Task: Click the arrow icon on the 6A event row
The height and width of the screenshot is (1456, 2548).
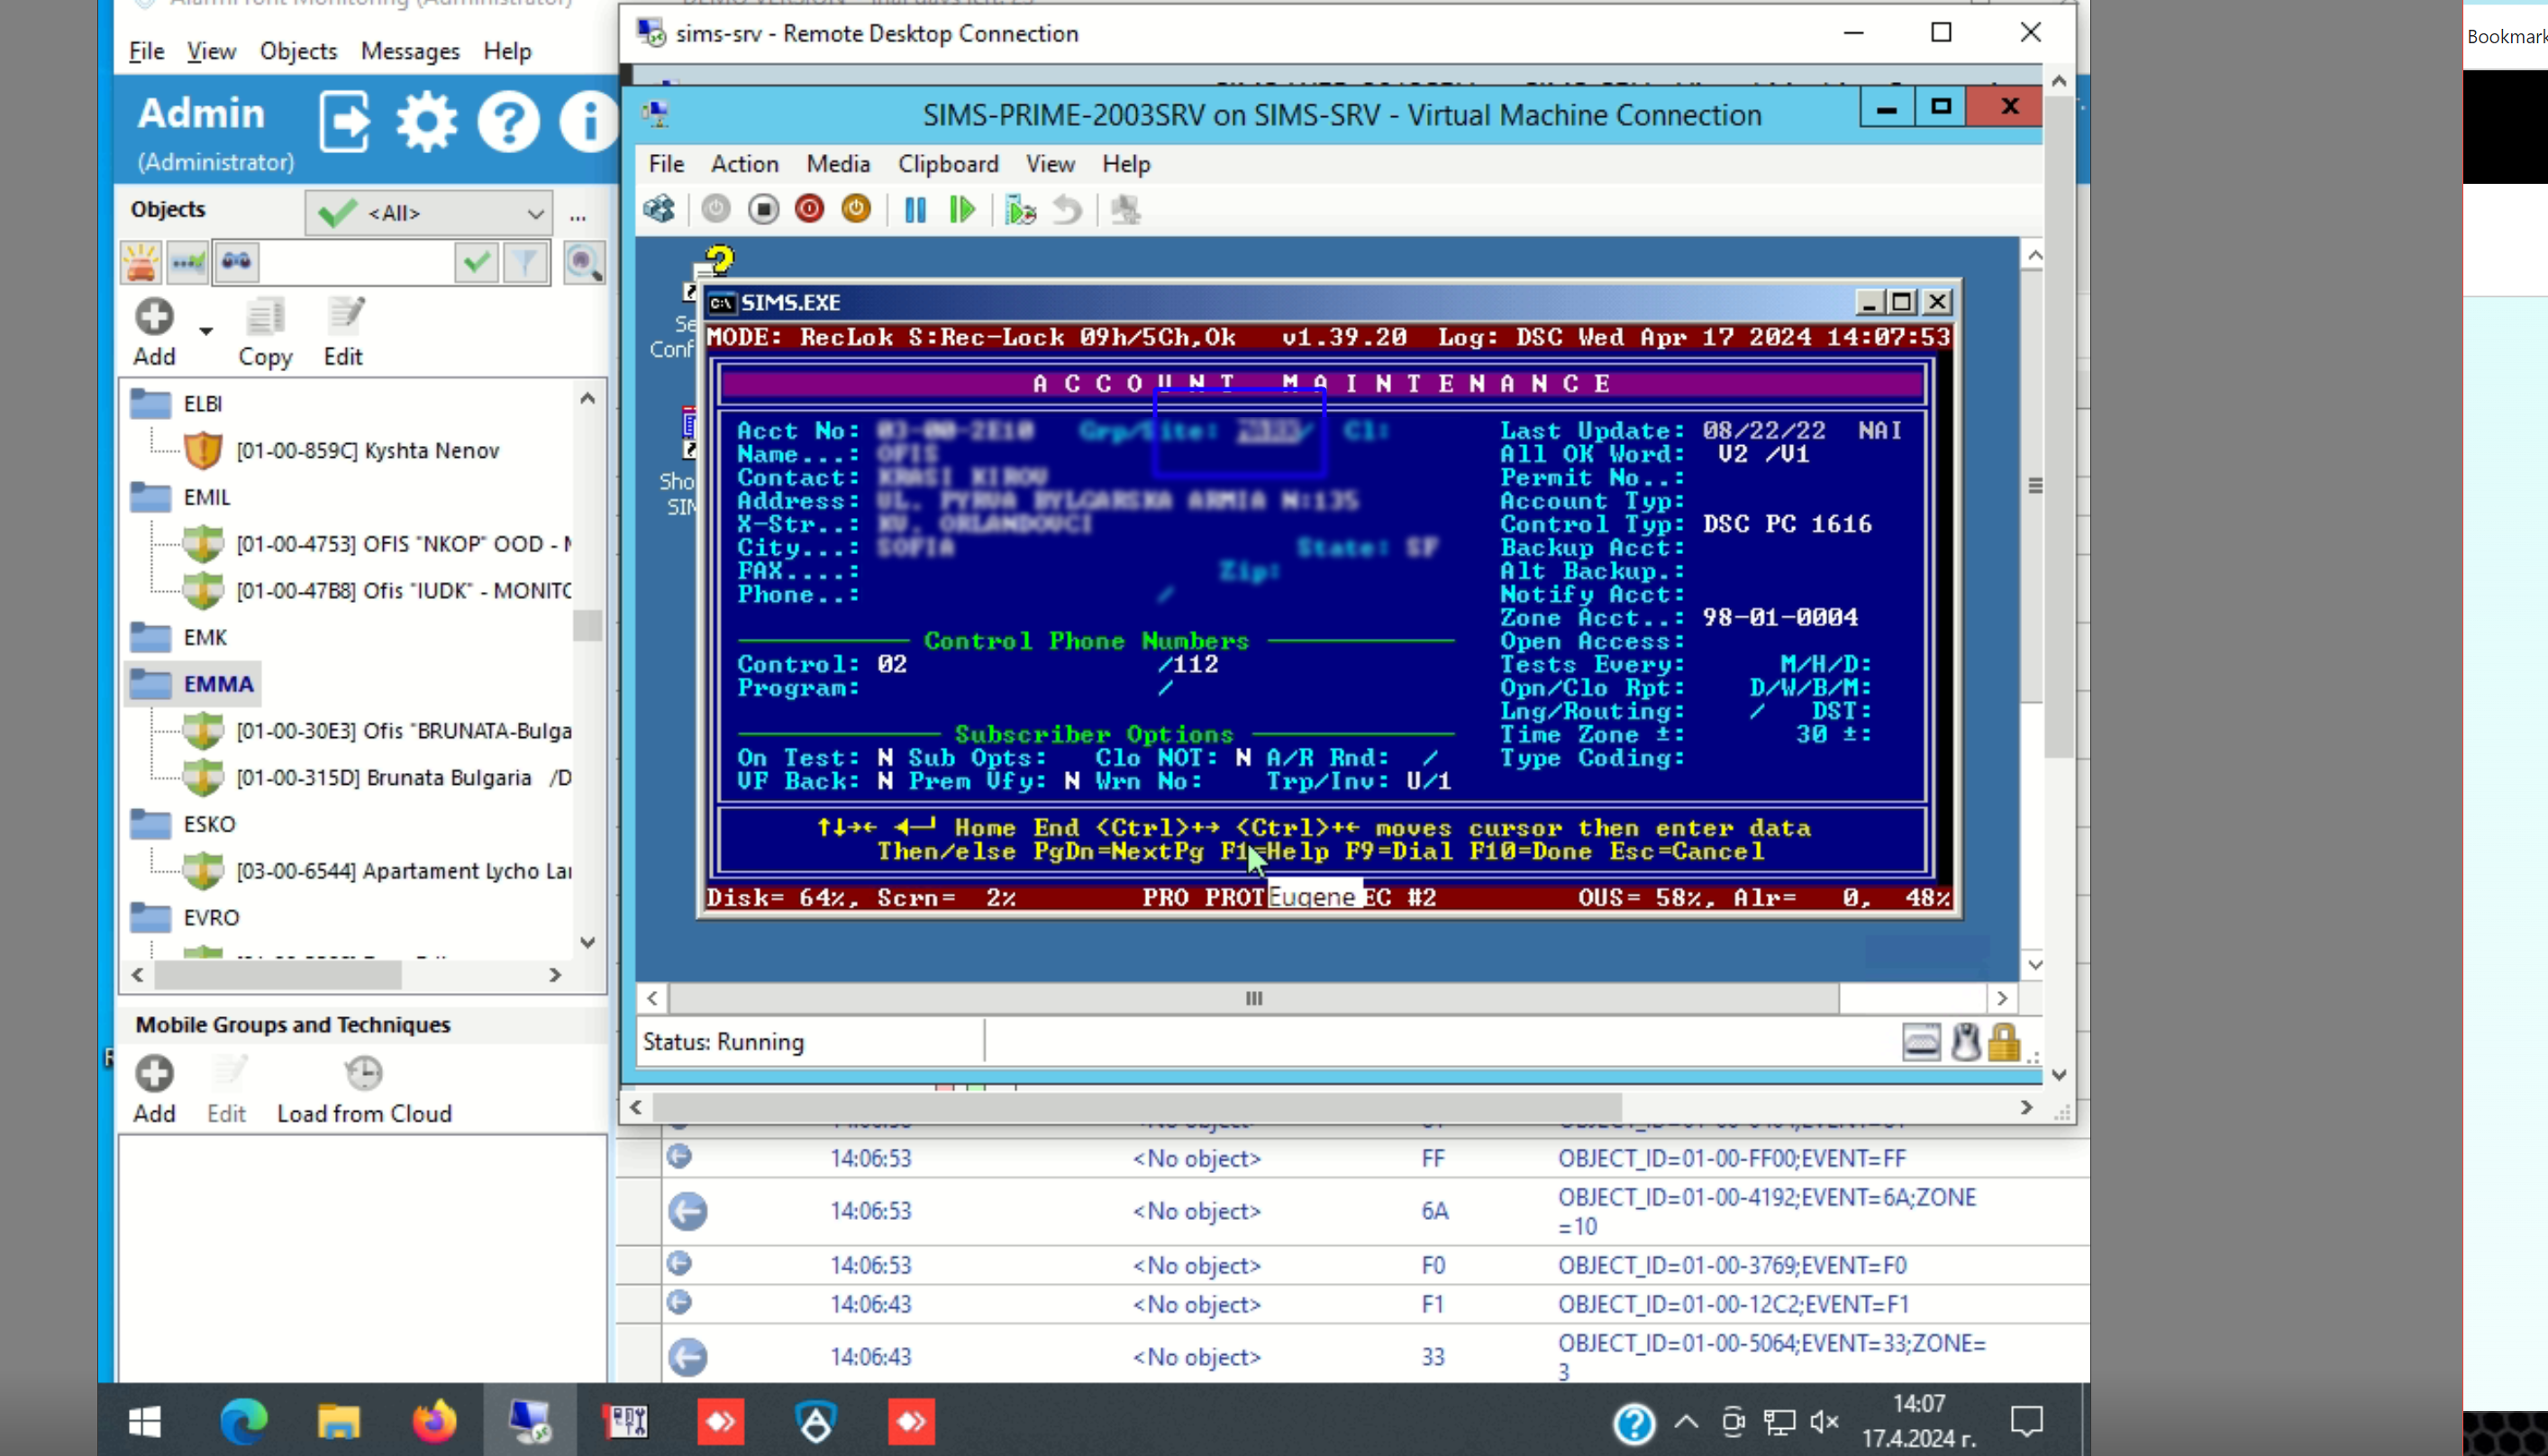Action: 688,1212
